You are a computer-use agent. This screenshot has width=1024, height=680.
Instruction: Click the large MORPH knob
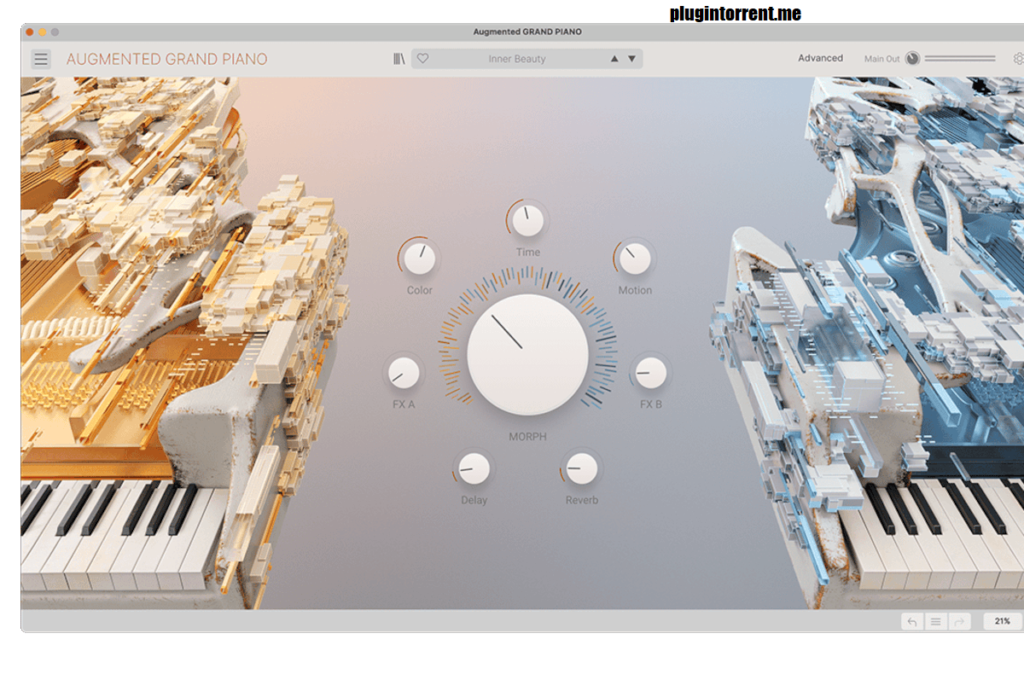coord(528,354)
